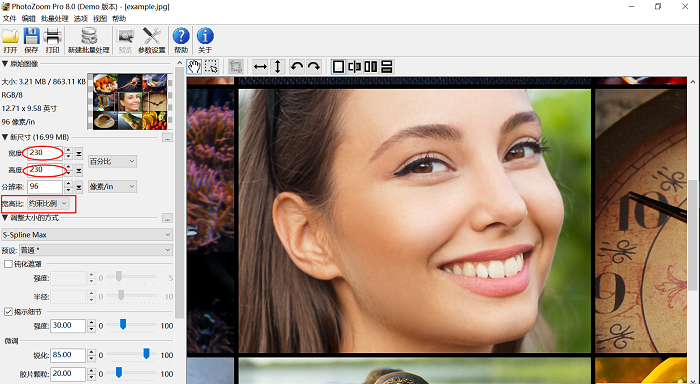This screenshot has width=700, height=384.
Task: Click the 揭示细节 强度 slider
Action: [123, 325]
